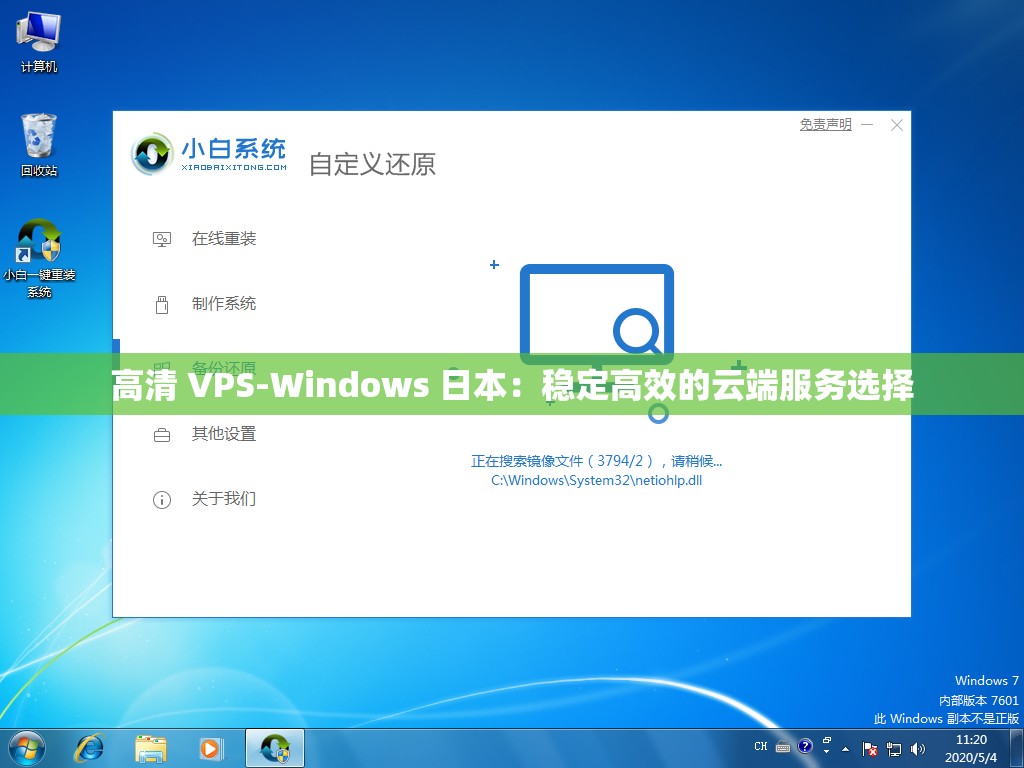Click the 其他设置 briefcase icon
This screenshot has width=1024, height=768.
161,434
